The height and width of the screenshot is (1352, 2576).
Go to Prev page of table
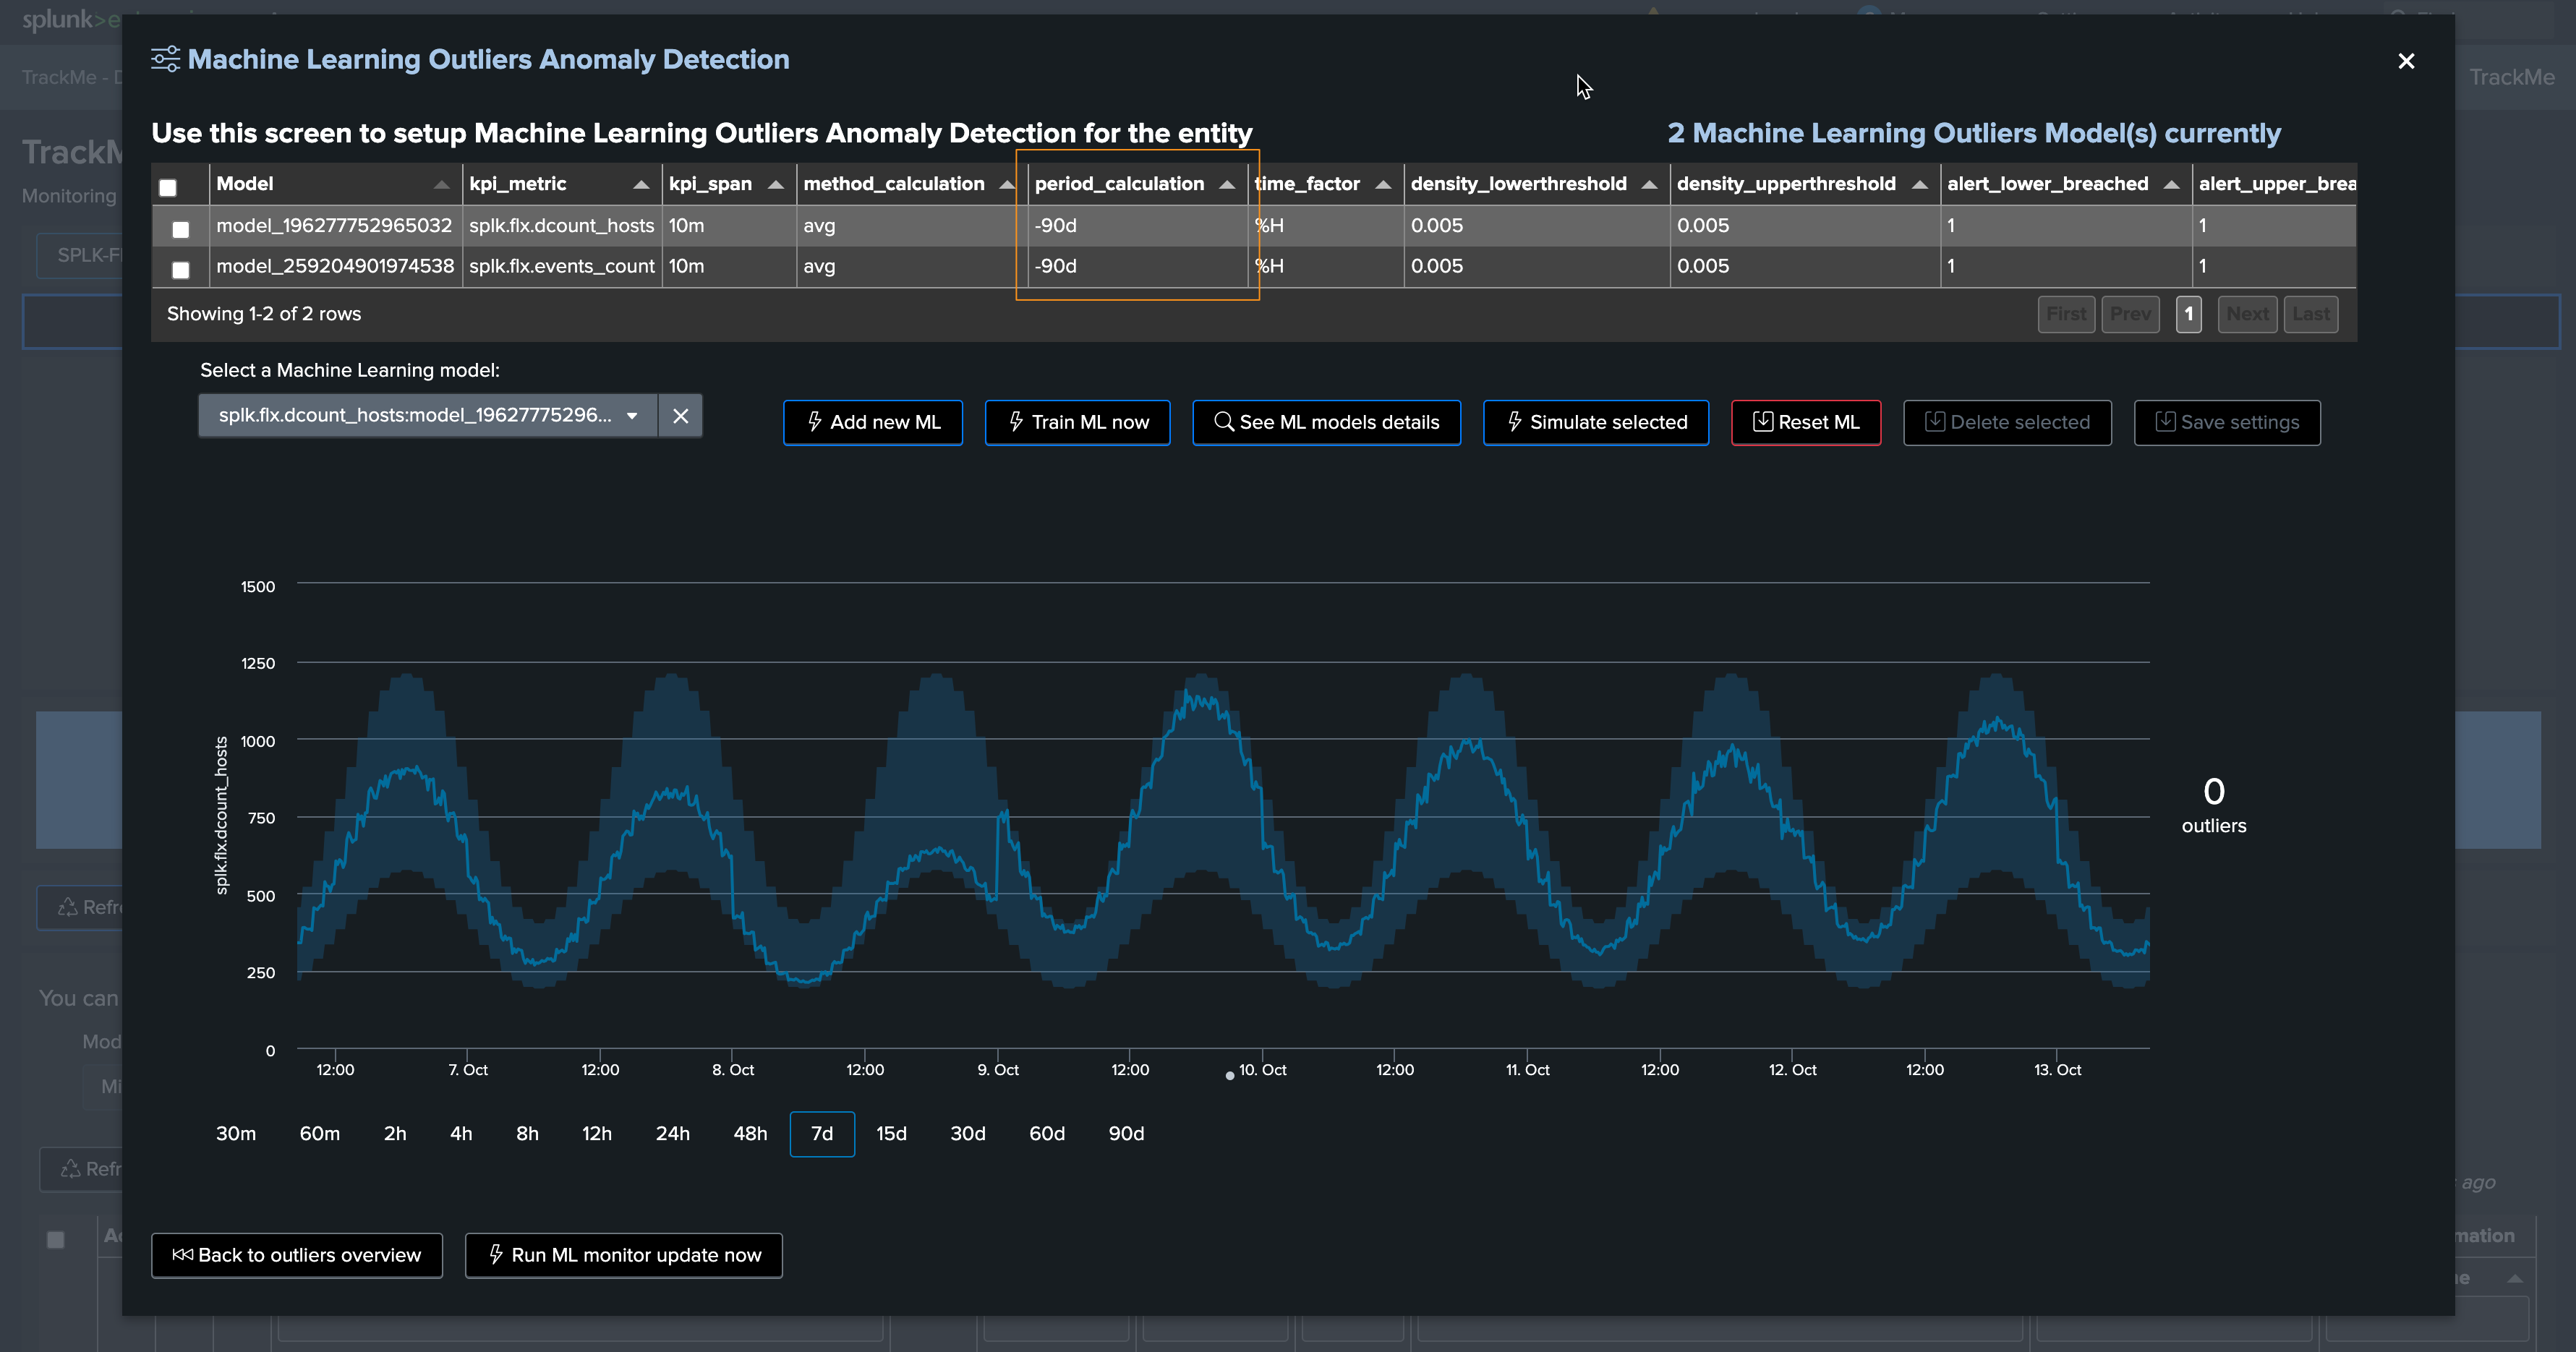click(x=2130, y=314)
